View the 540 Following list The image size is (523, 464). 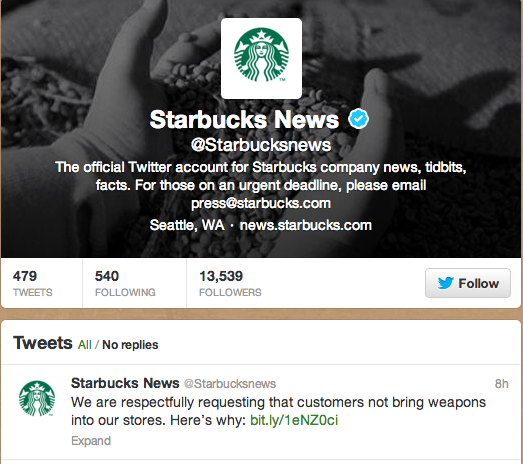pos(125,283)
